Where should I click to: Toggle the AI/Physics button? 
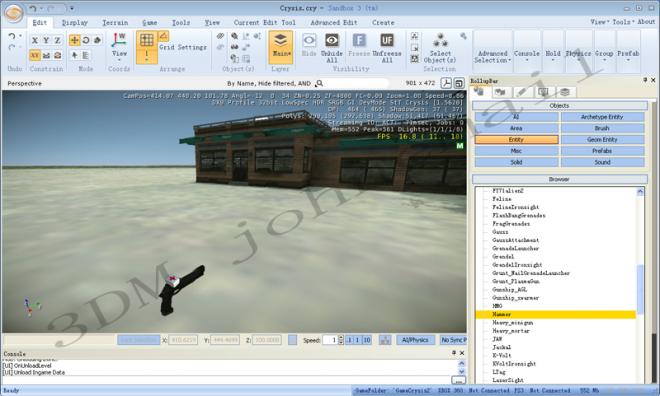(x=415, y=340)
